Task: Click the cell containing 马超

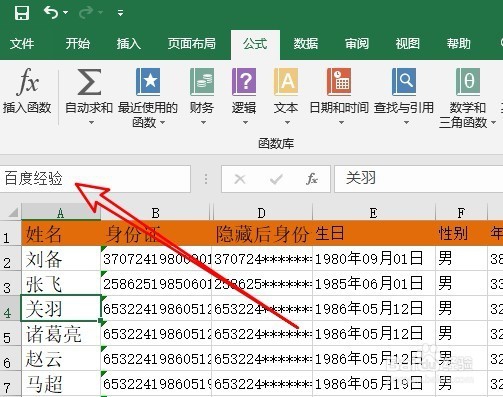Action: click(61, 383)
